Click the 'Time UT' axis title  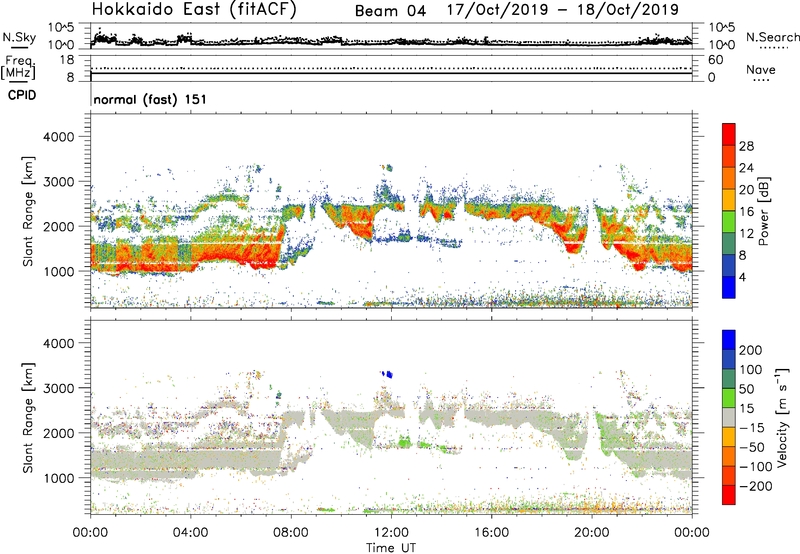point(391,548)
